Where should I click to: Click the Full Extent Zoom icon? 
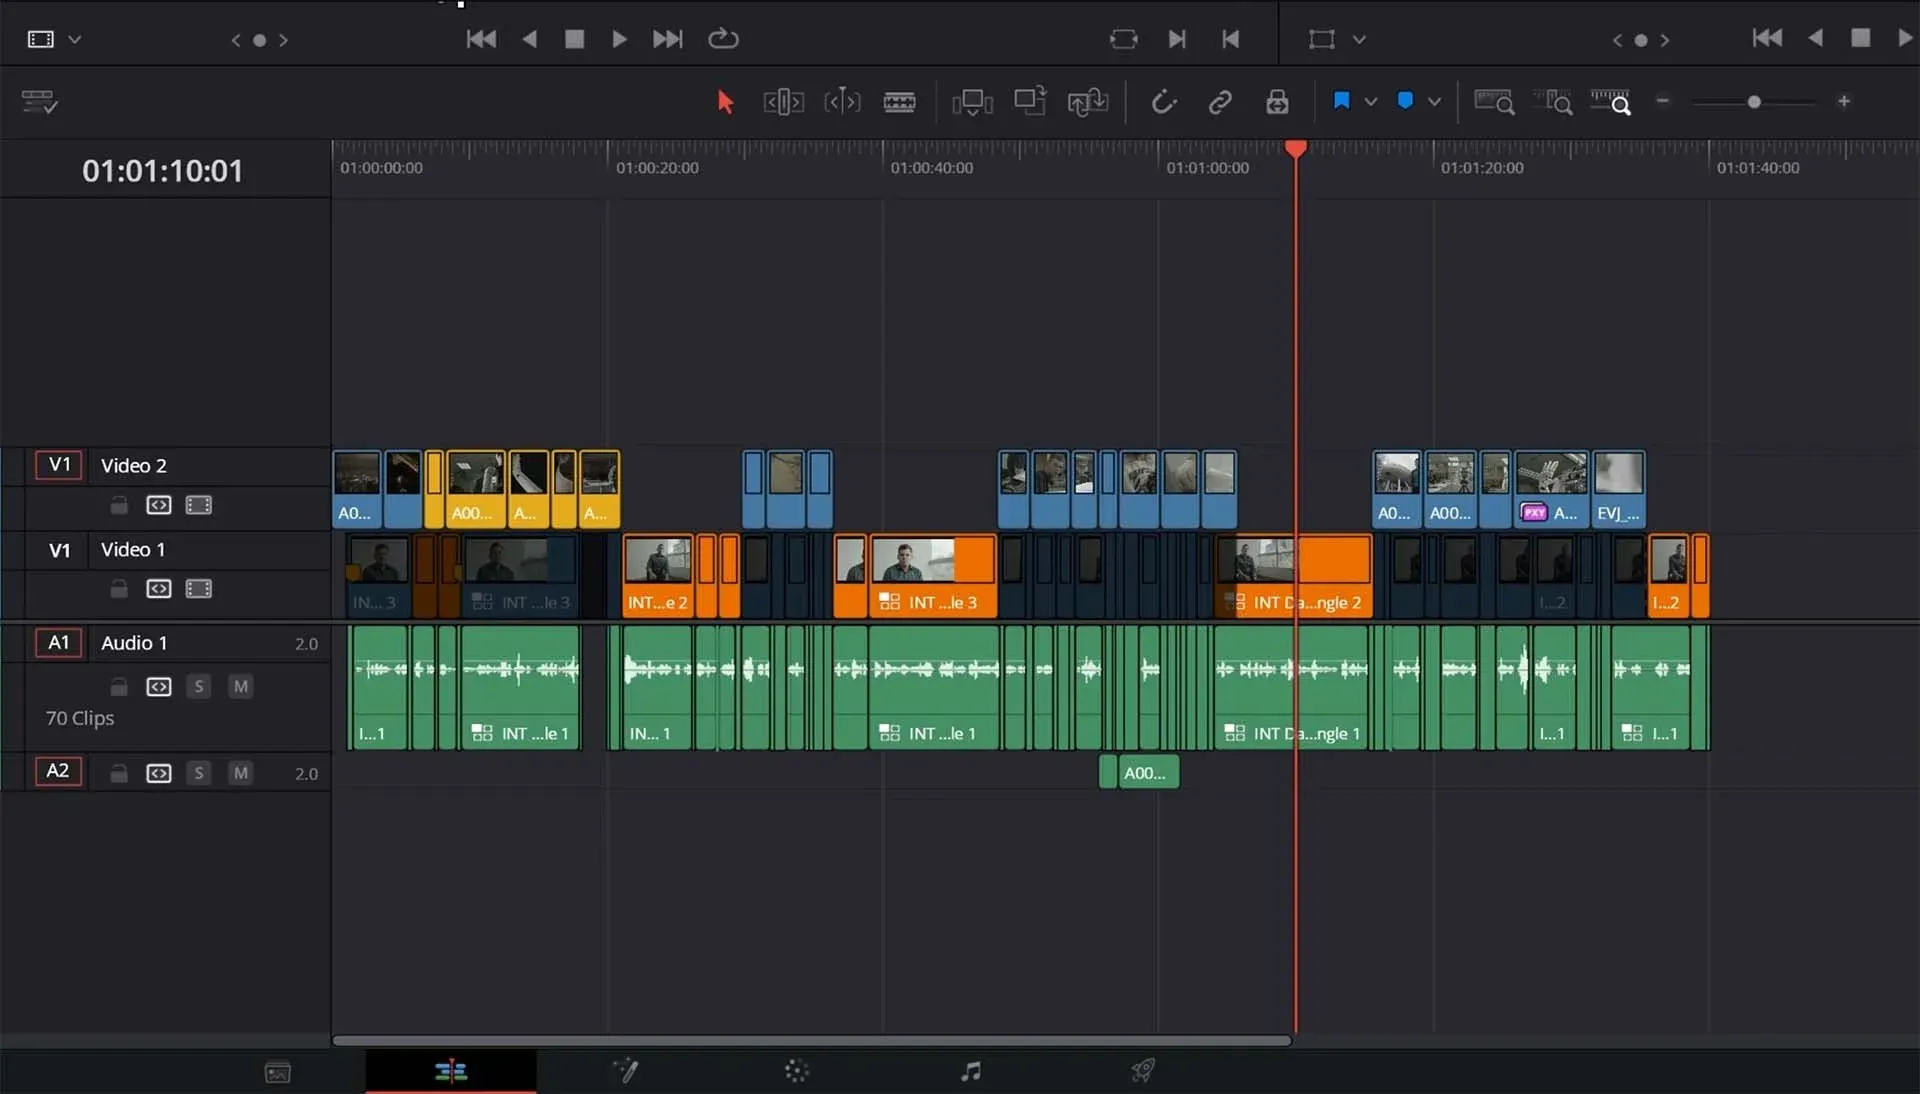pos(1494,102)
